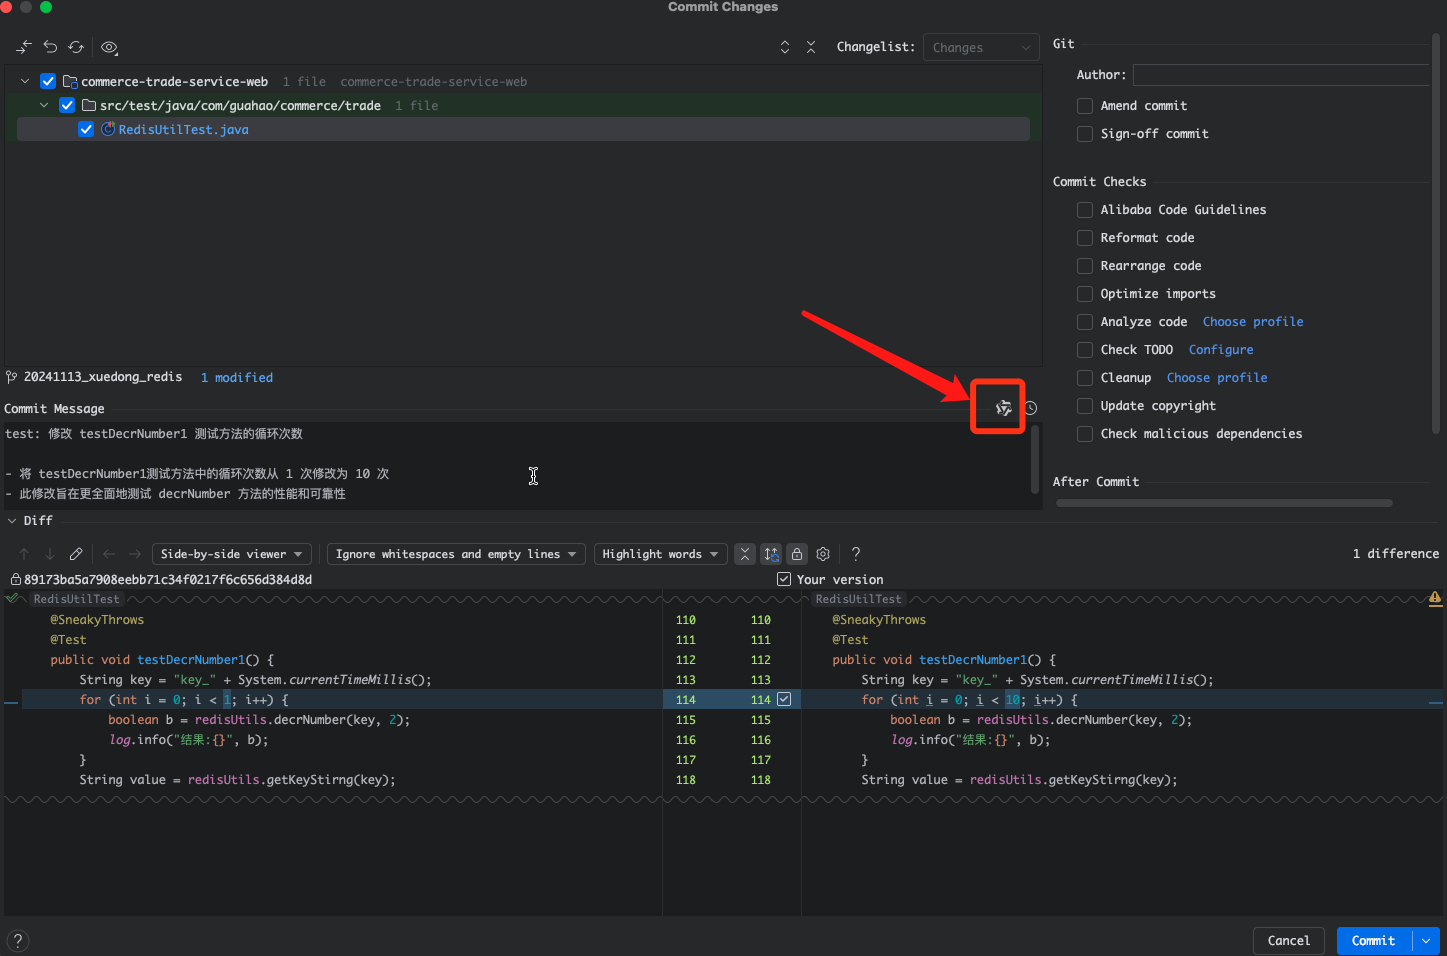Tick the Update copyright checkbox
This screenshot has width=1447, height=956.
coord(1085,406)
